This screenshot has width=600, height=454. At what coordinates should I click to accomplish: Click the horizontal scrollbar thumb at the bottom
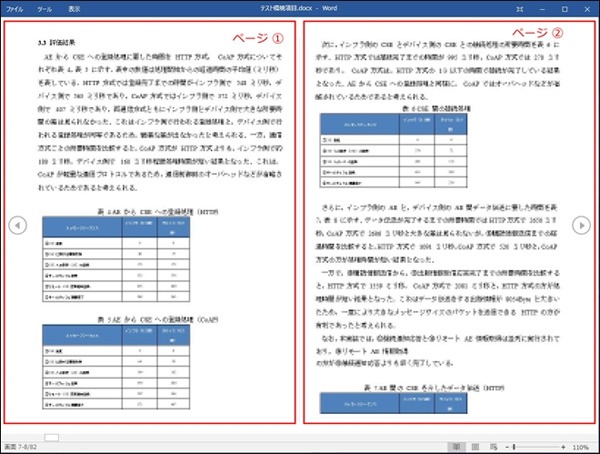[x=52, y=437]
